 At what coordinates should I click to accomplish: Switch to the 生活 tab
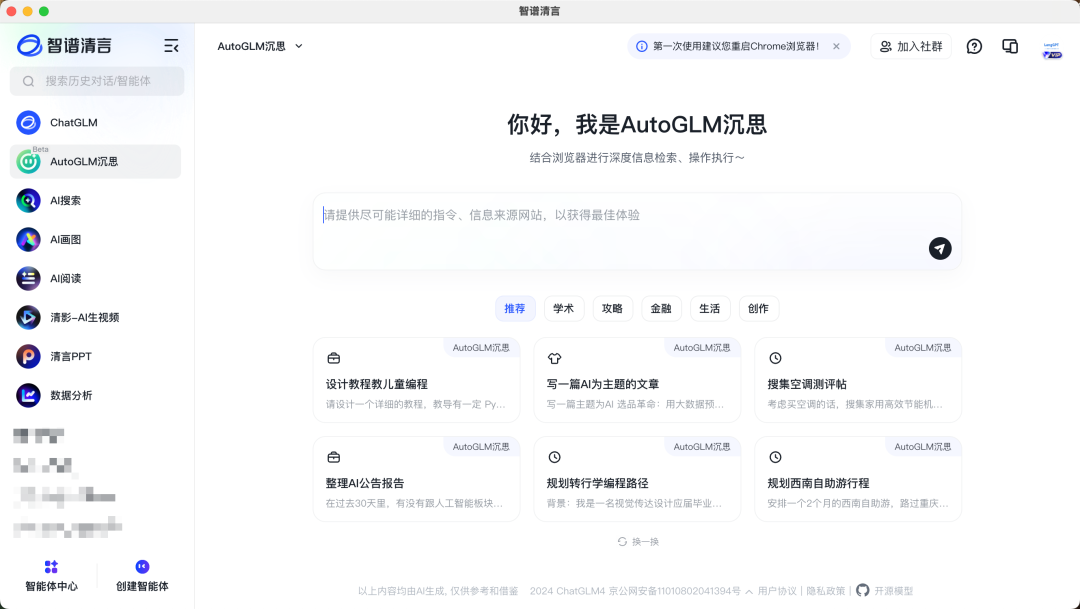pos(709,309)
